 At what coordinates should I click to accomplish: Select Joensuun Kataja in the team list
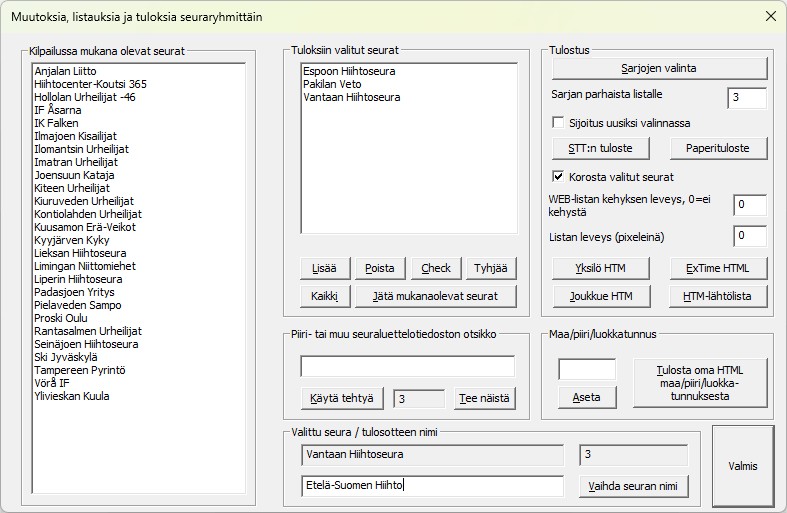click(x=74, y=175)
